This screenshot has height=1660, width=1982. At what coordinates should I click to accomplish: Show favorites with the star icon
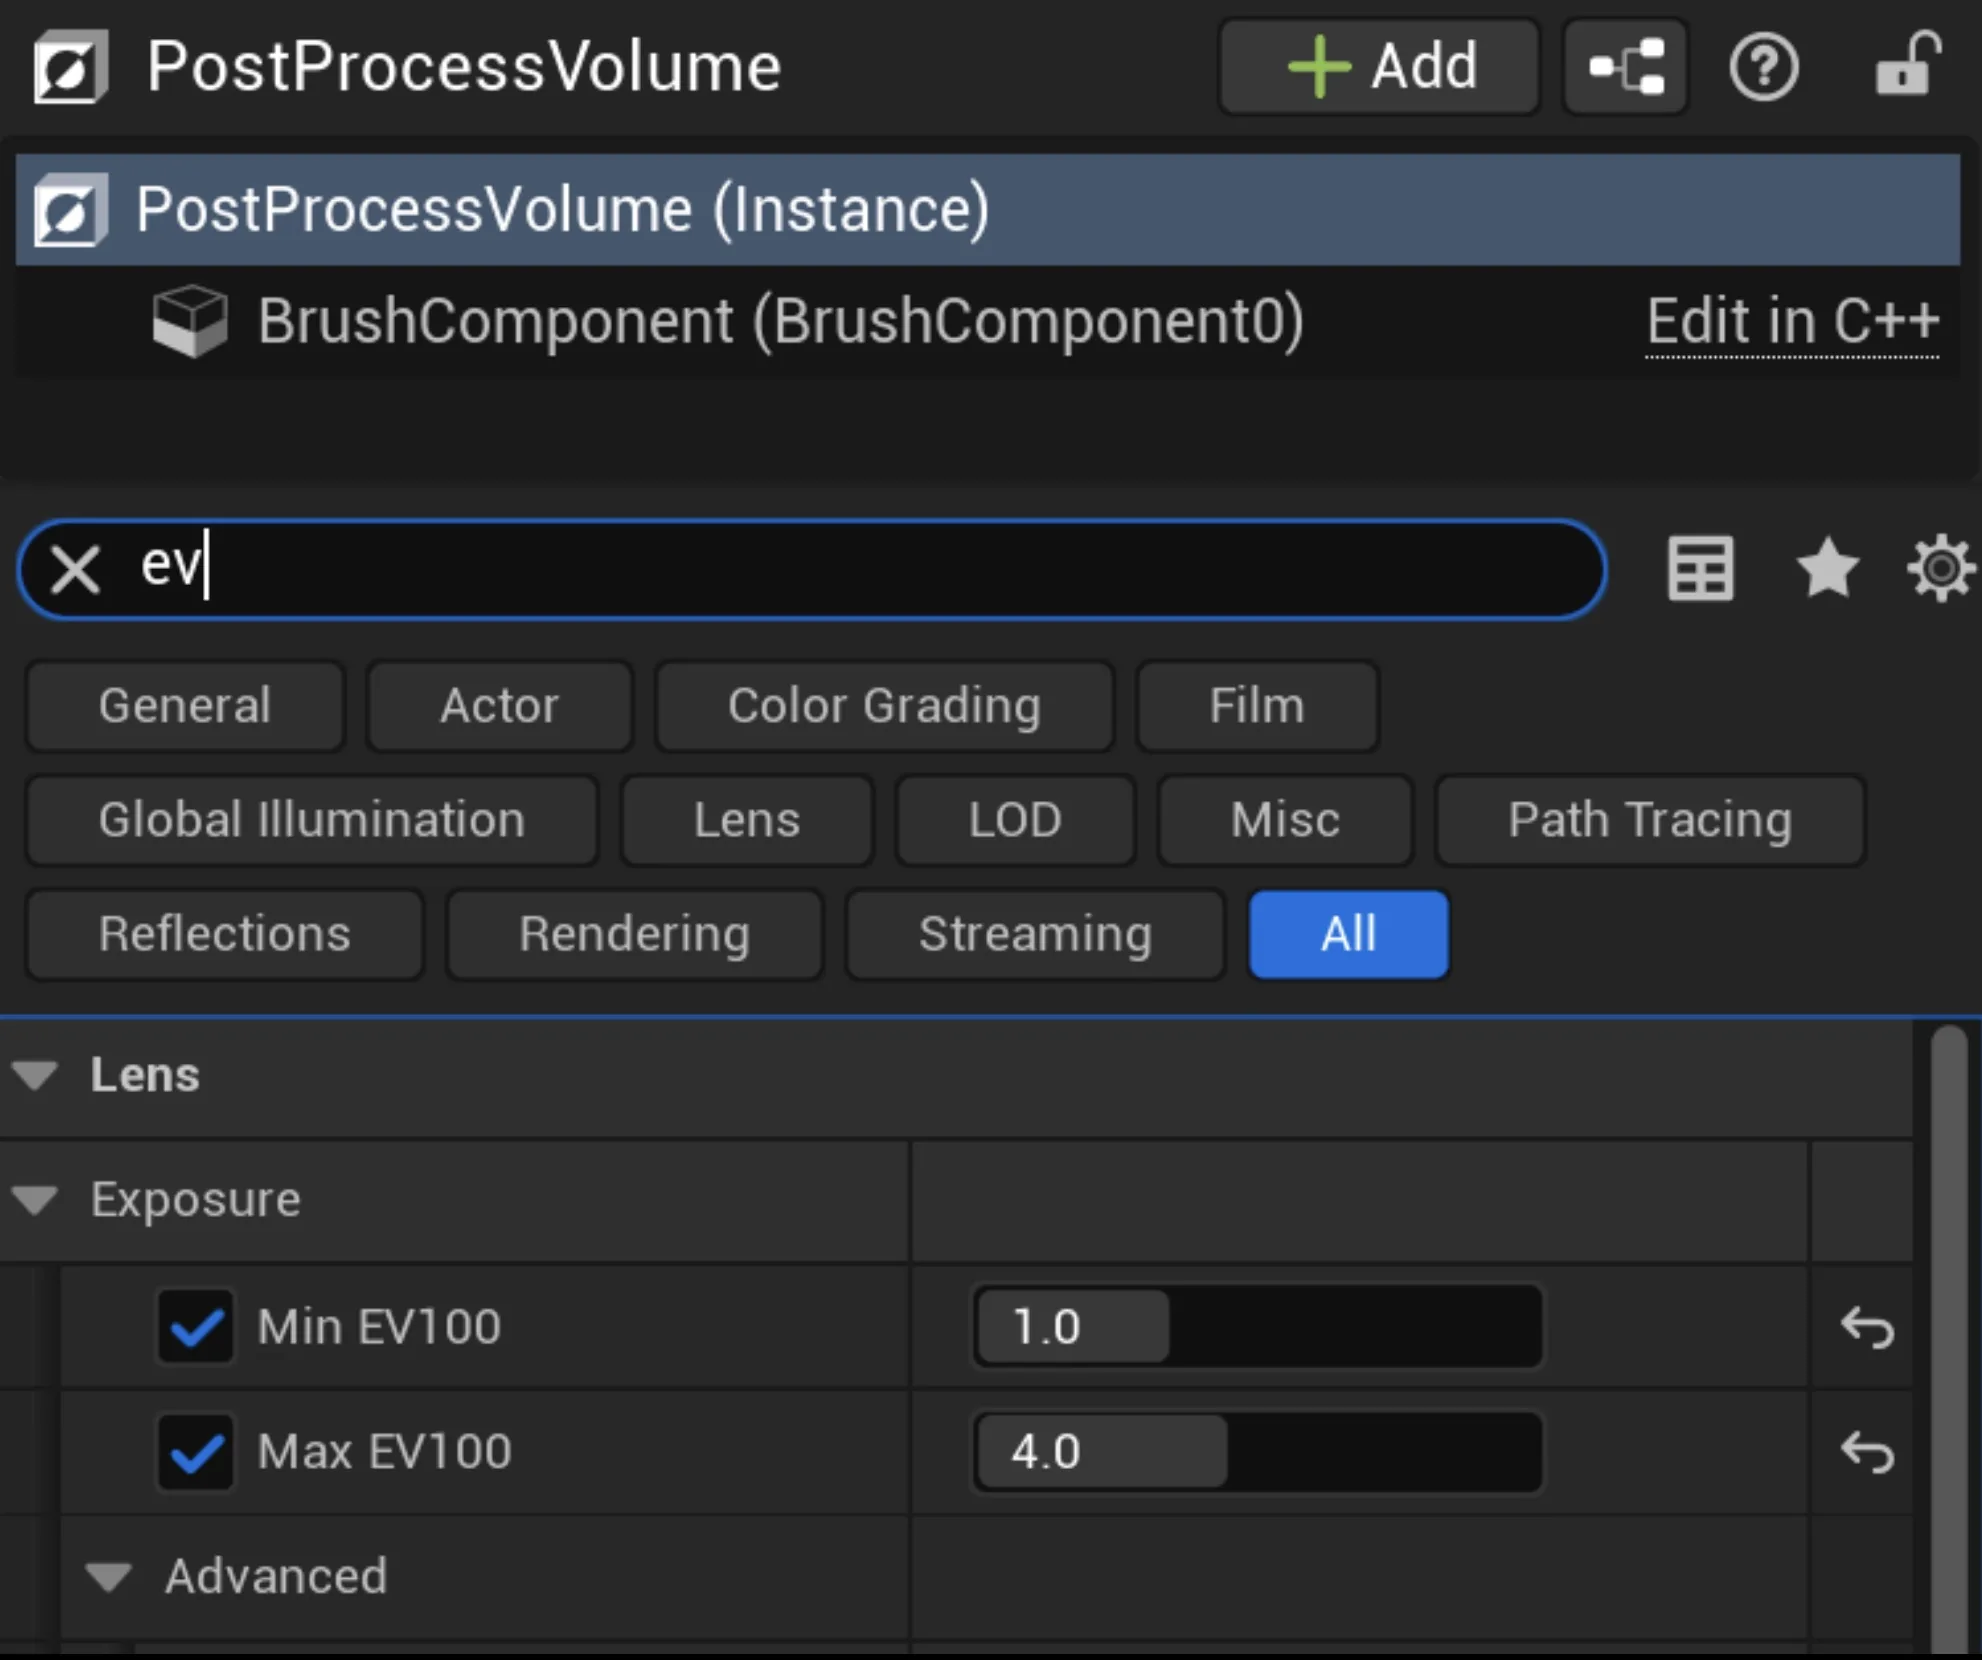pos(1827,568)
